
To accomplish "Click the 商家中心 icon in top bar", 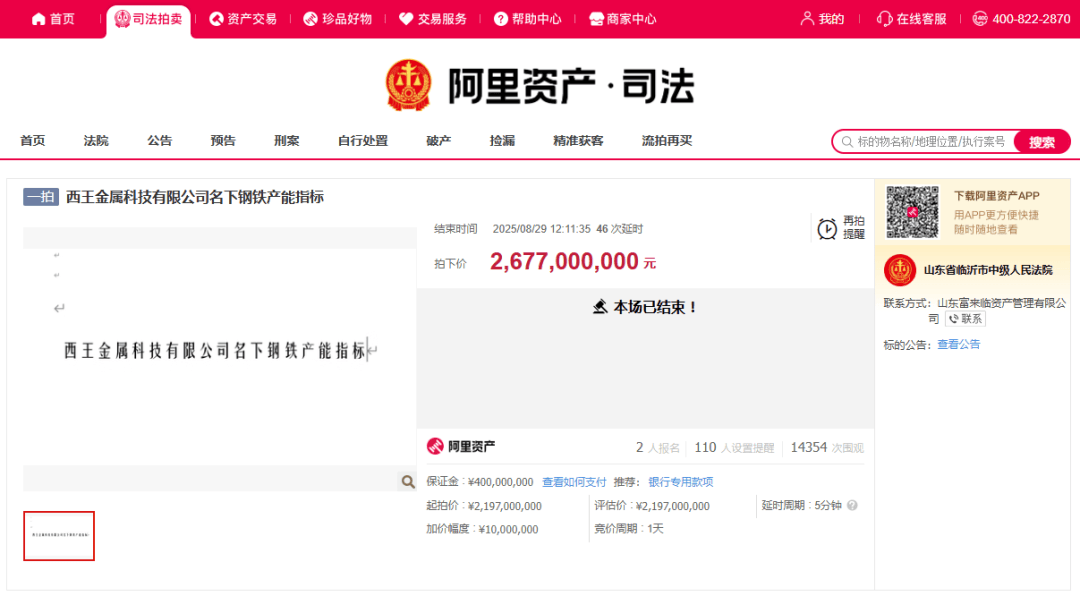I will click(595, 18).
